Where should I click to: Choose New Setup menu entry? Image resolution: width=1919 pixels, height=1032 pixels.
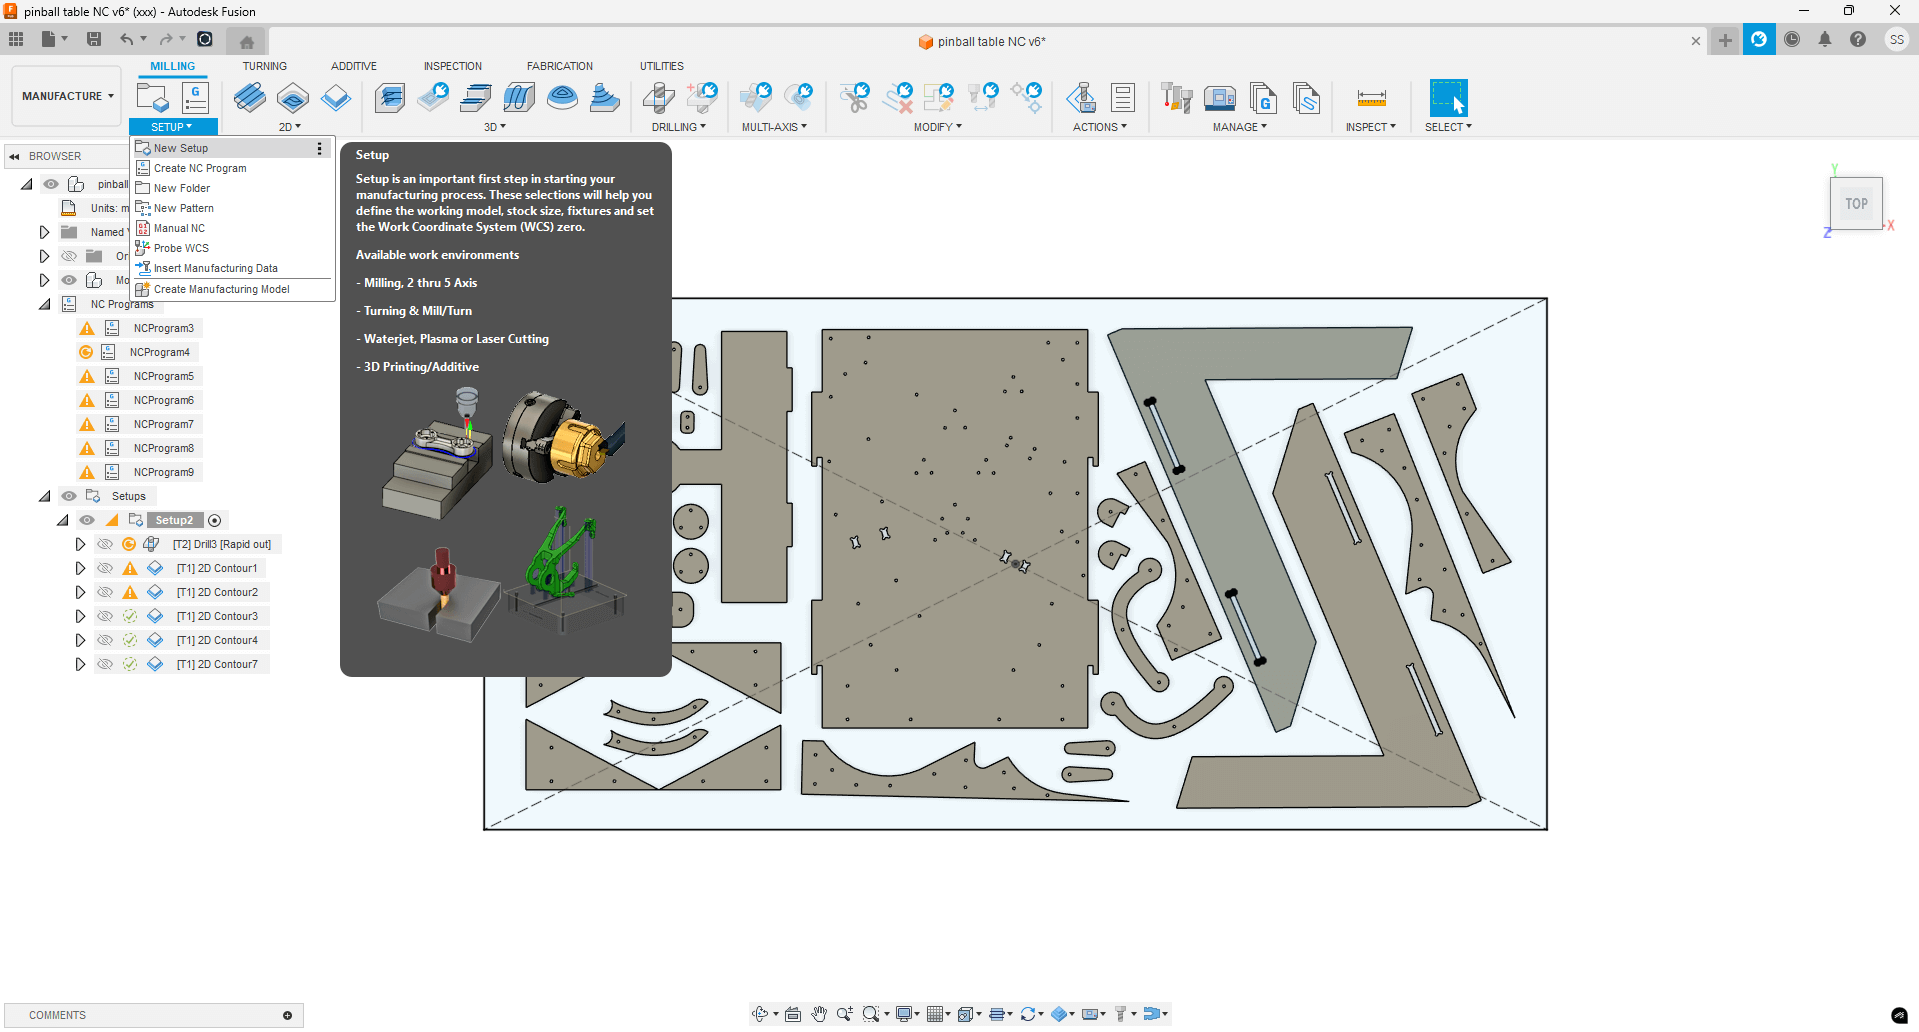coord(233,148)
